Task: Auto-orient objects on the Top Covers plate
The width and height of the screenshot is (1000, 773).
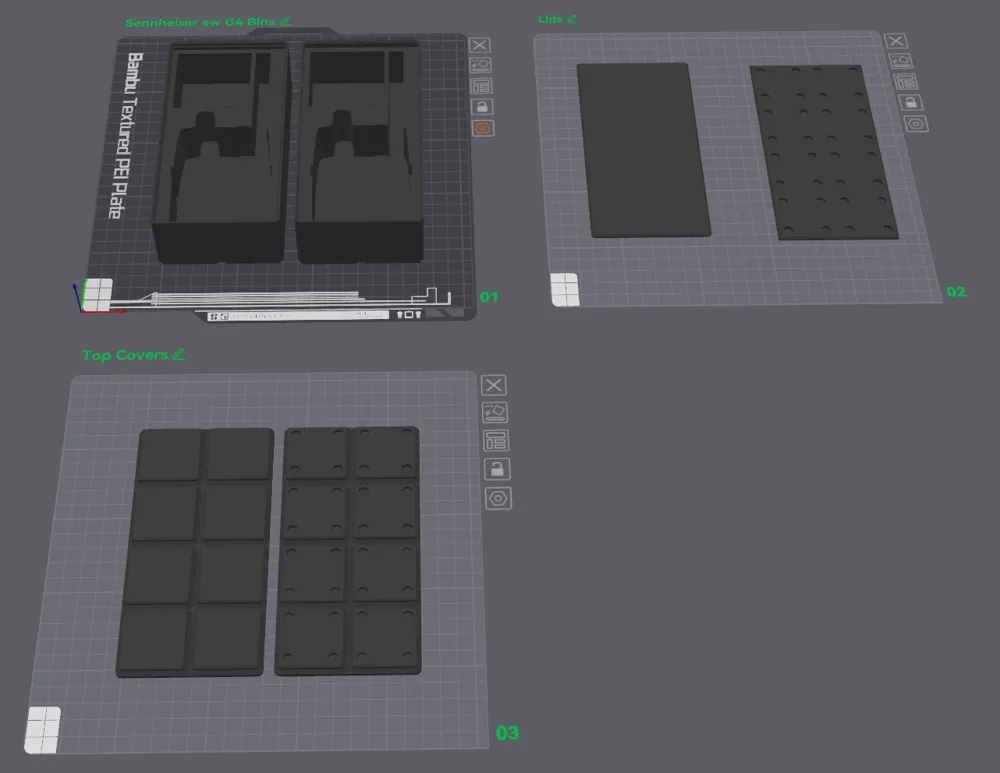Action: pyautogui.click(x=495, y=413)
